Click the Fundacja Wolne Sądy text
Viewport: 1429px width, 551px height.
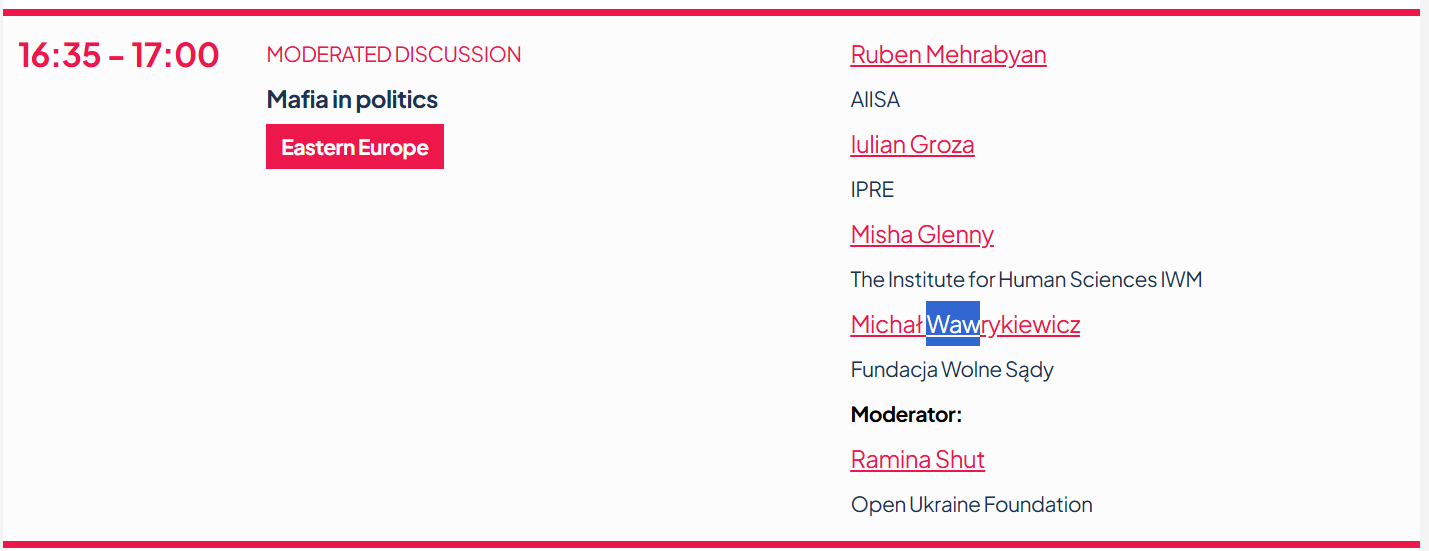tap(952, 370)
